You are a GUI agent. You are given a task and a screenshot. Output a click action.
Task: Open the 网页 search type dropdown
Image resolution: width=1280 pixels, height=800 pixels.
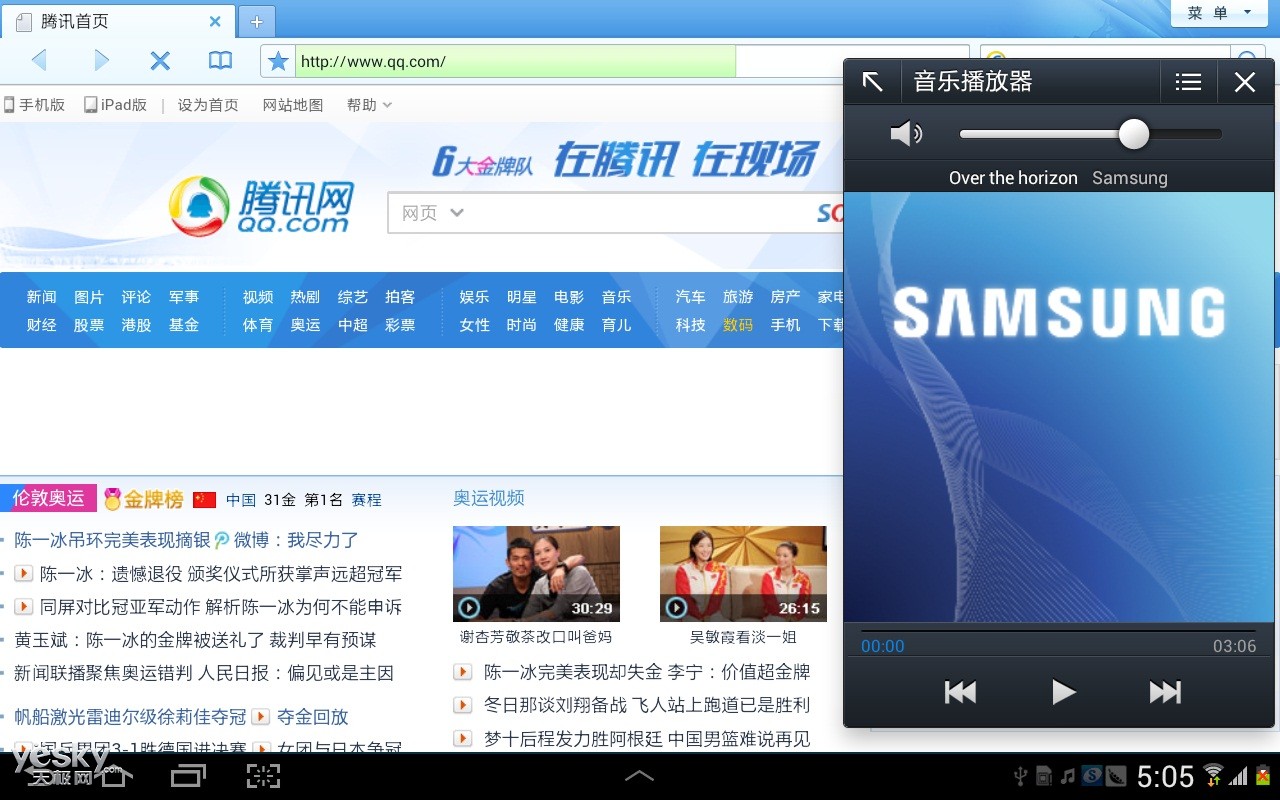(433, 213)
